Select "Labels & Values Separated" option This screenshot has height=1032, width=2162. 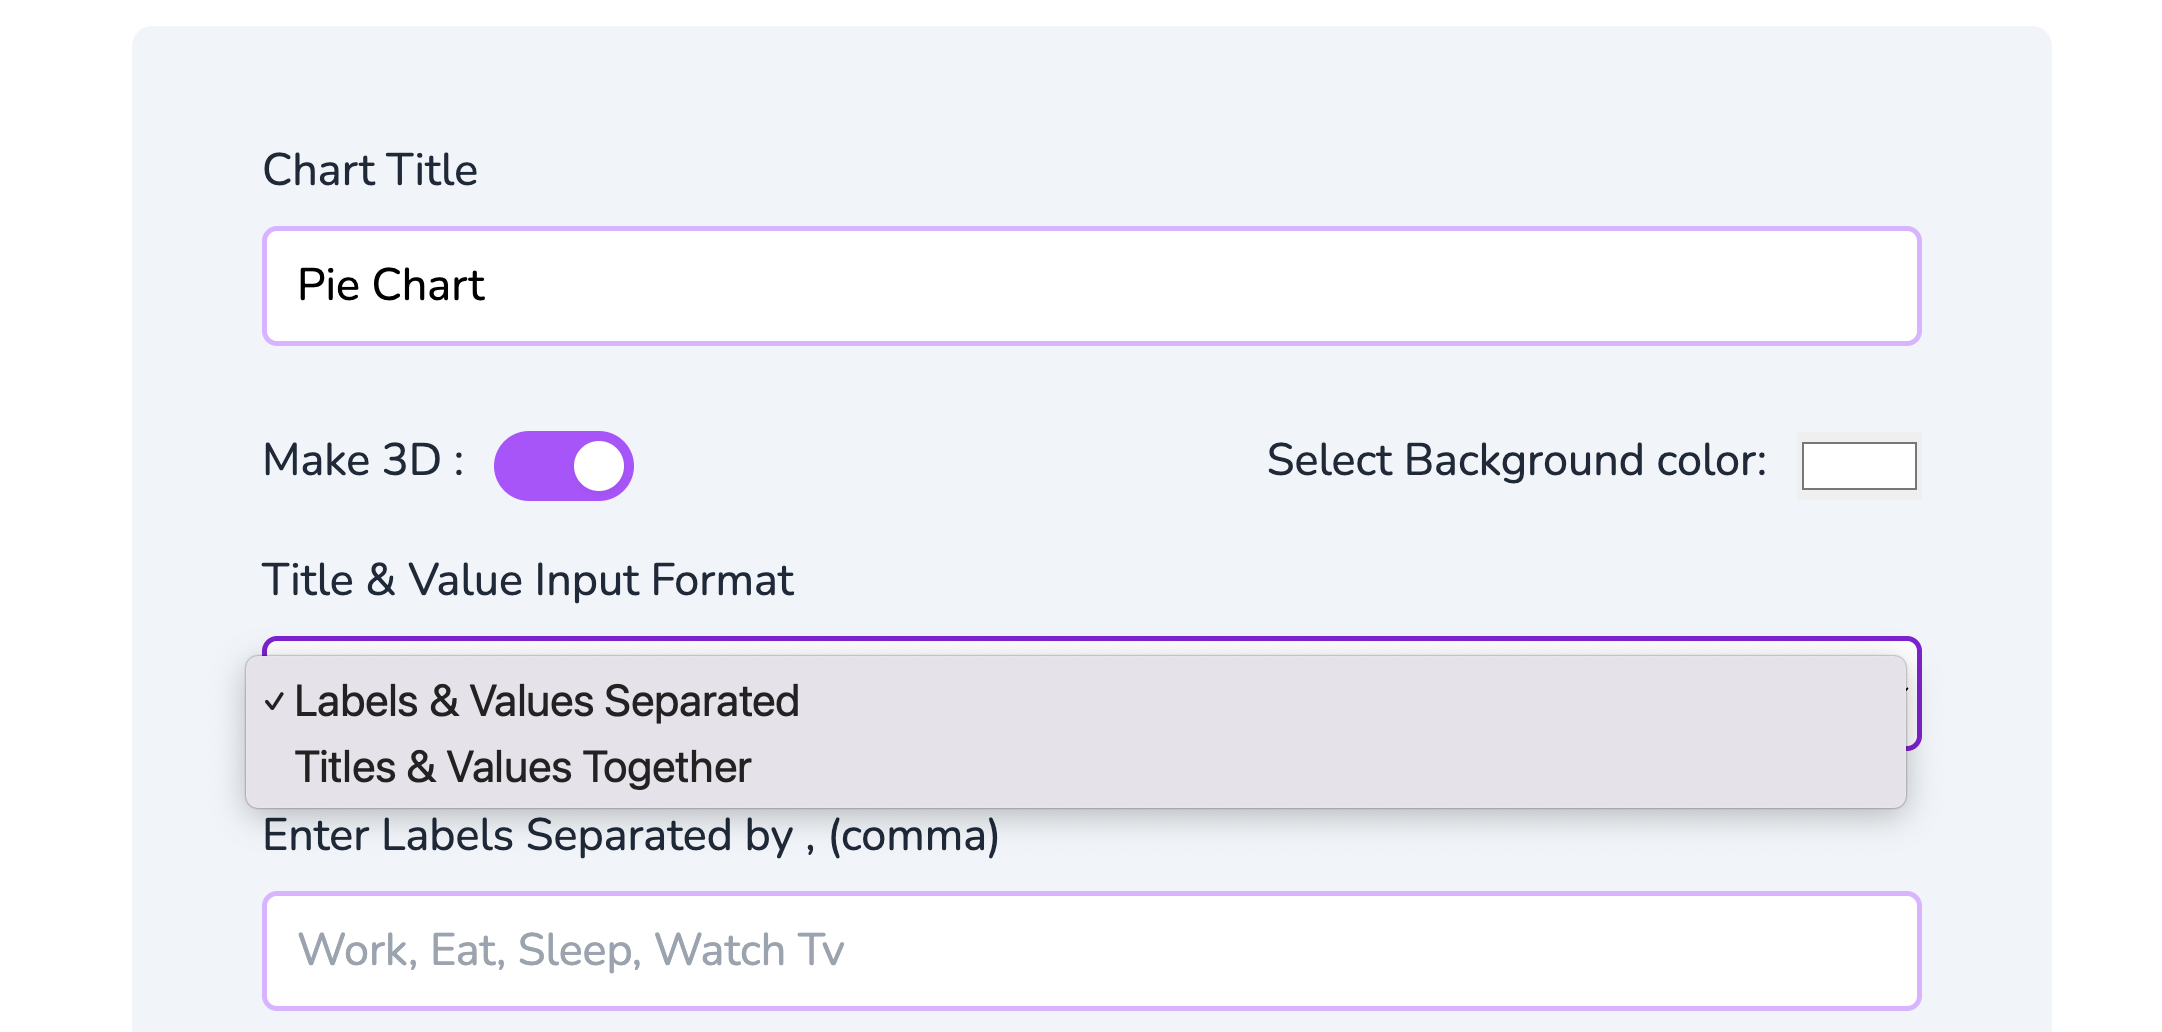(546, 702)
